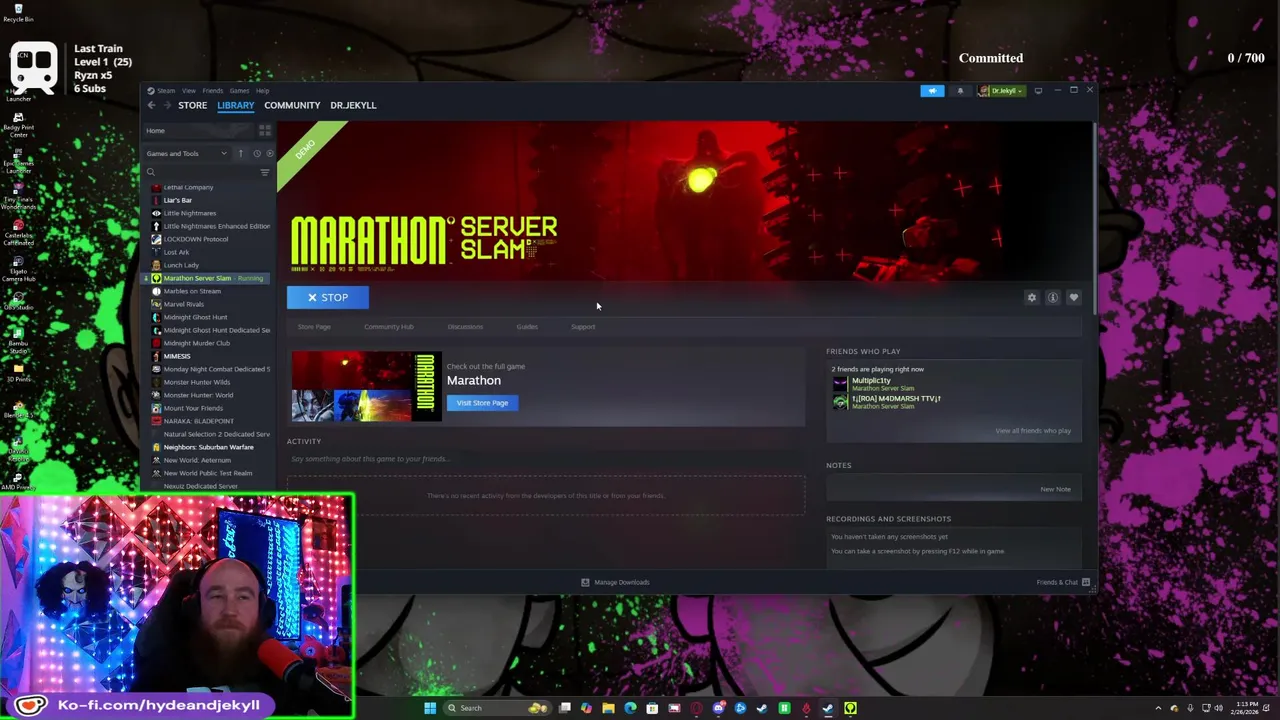Open the Steam announcements megaphone button
This screenshot has height=720, width=1280.
[x=932, y=91]
